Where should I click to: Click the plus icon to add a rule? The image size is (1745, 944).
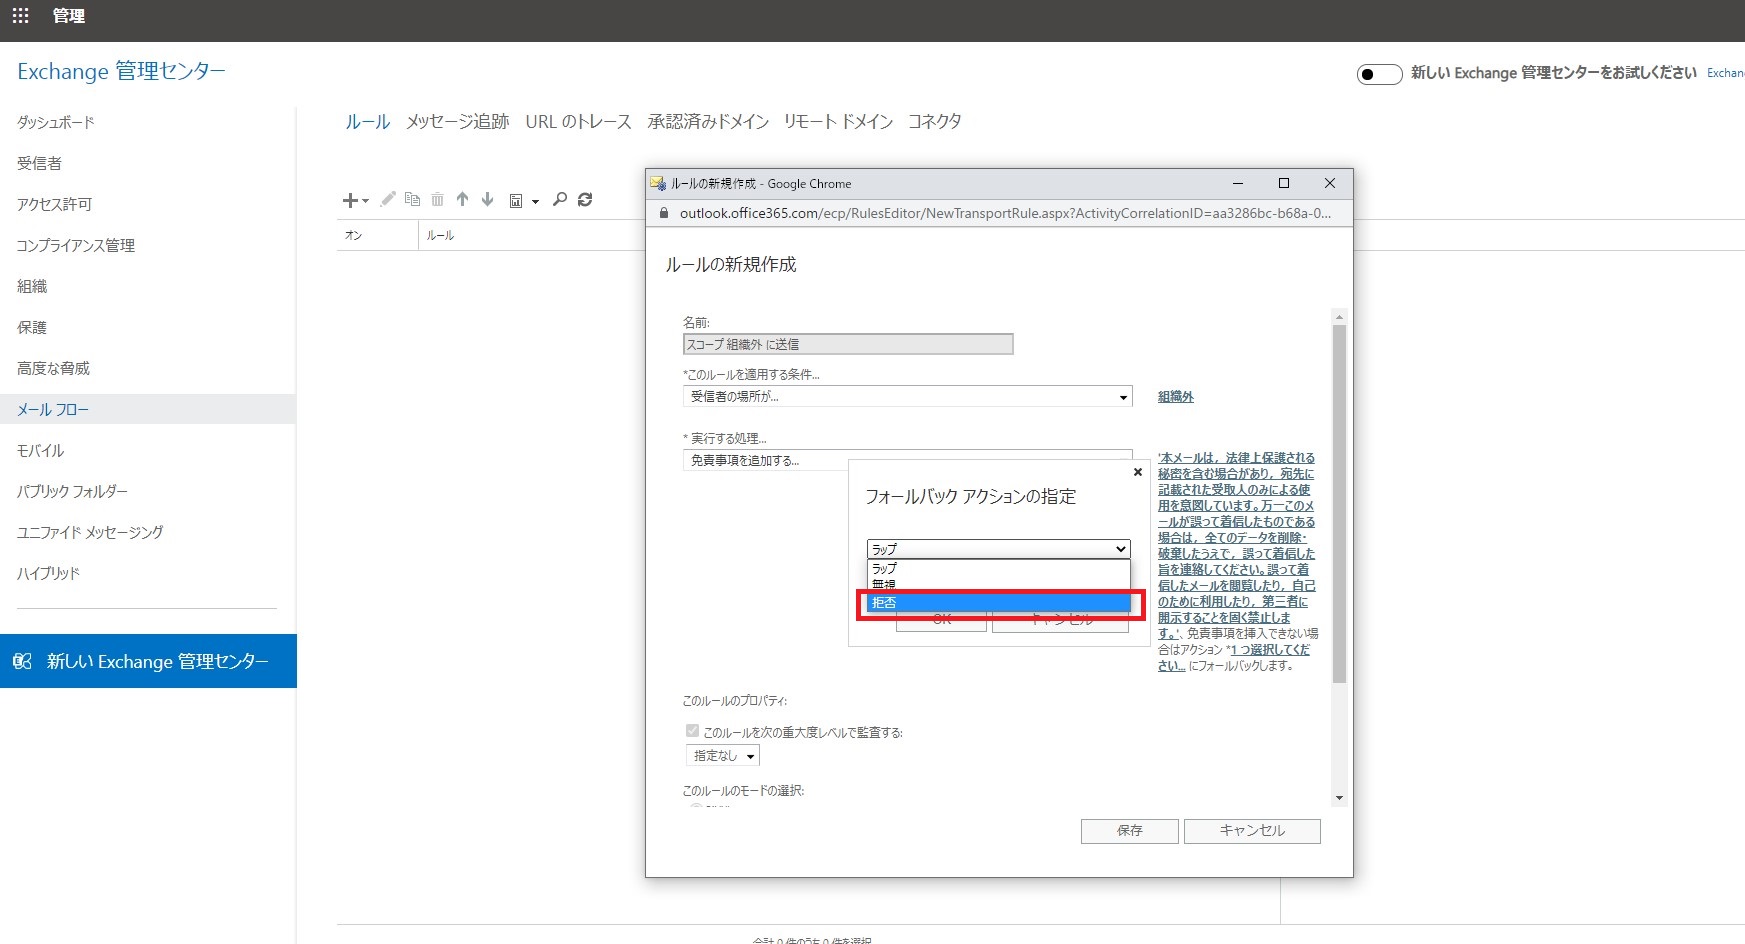point(351,200)
